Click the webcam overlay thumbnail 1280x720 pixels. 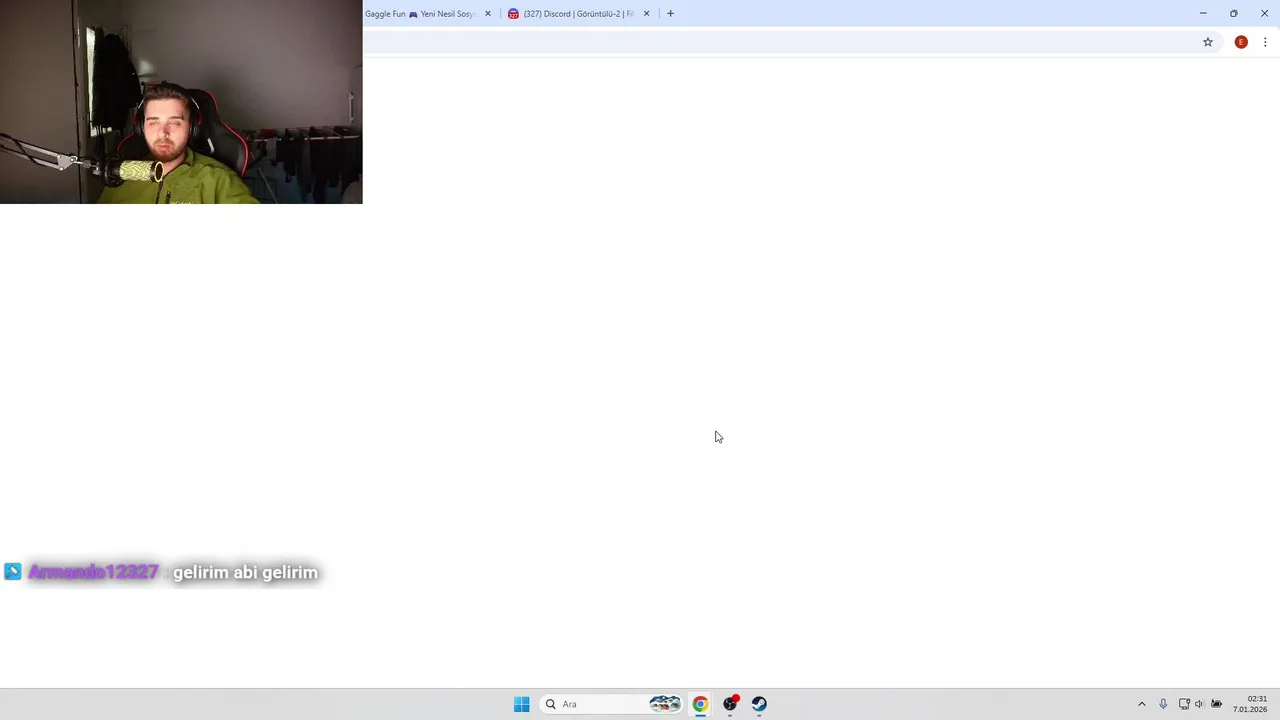coord(181,102)
